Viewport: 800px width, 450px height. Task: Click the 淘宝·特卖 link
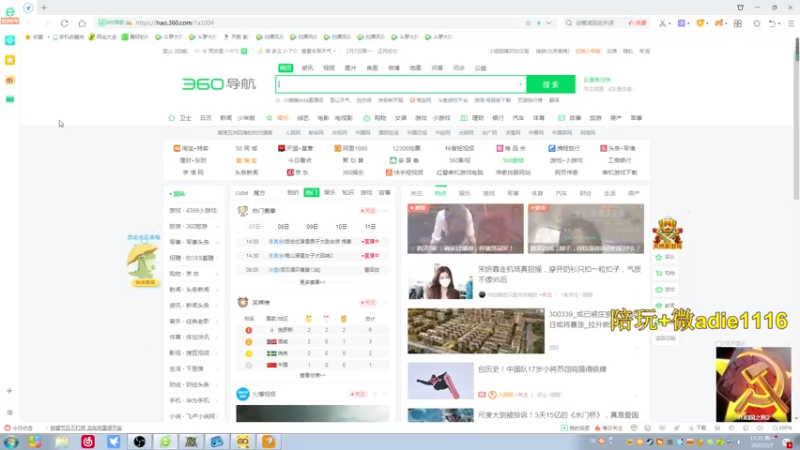[x=191, y=148]
